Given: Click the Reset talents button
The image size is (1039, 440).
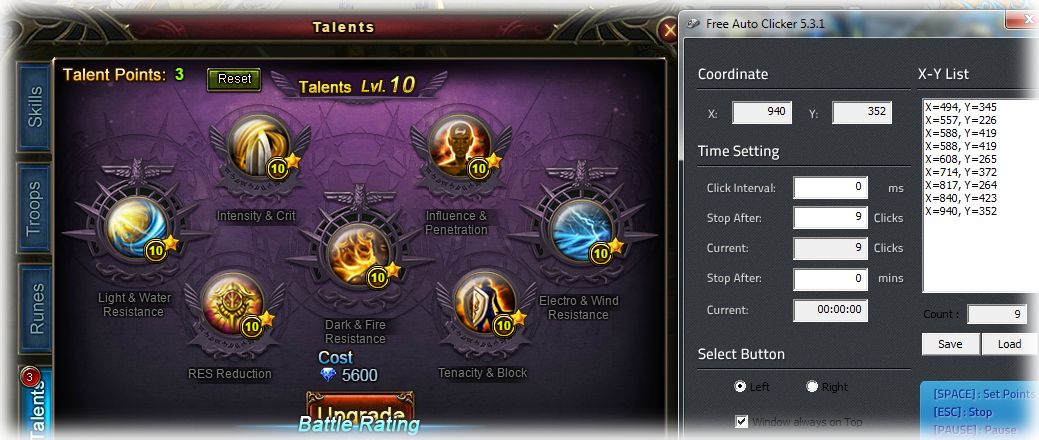Looking at the screenshot, I should click(x=234, y=79).
